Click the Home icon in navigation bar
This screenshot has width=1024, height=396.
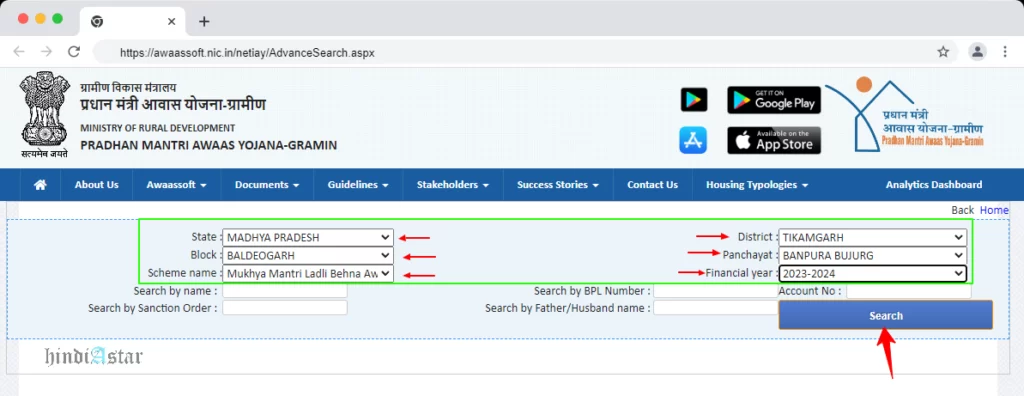tap(40, 185)
